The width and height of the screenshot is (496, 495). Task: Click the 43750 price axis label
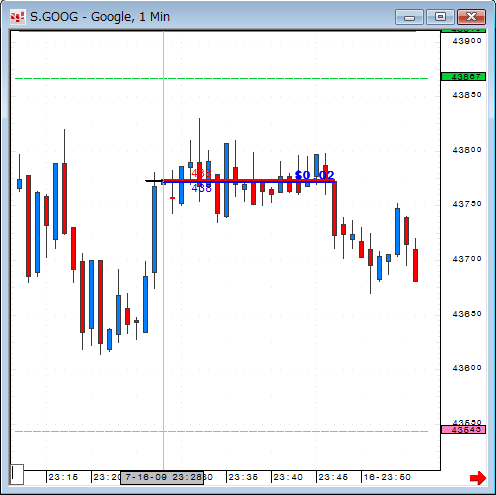click(467, 204)
